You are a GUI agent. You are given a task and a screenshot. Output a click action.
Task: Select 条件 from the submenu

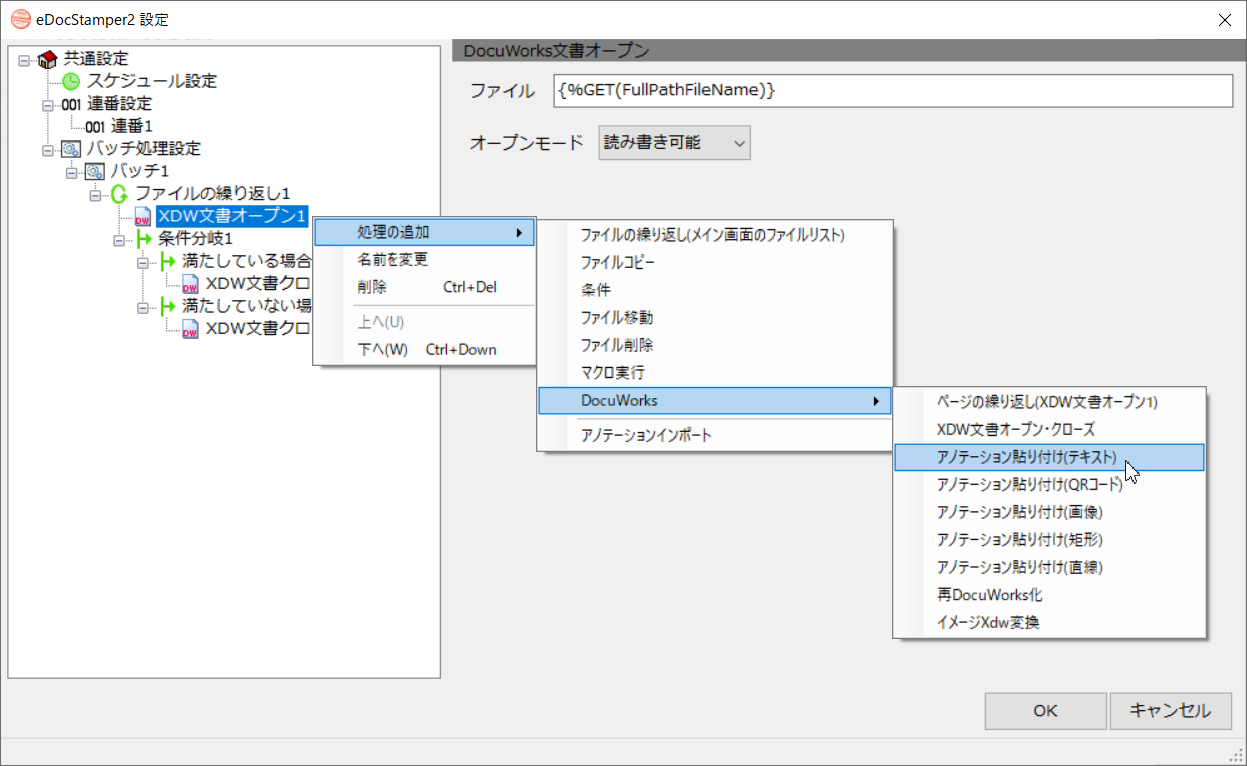(714, 290)
